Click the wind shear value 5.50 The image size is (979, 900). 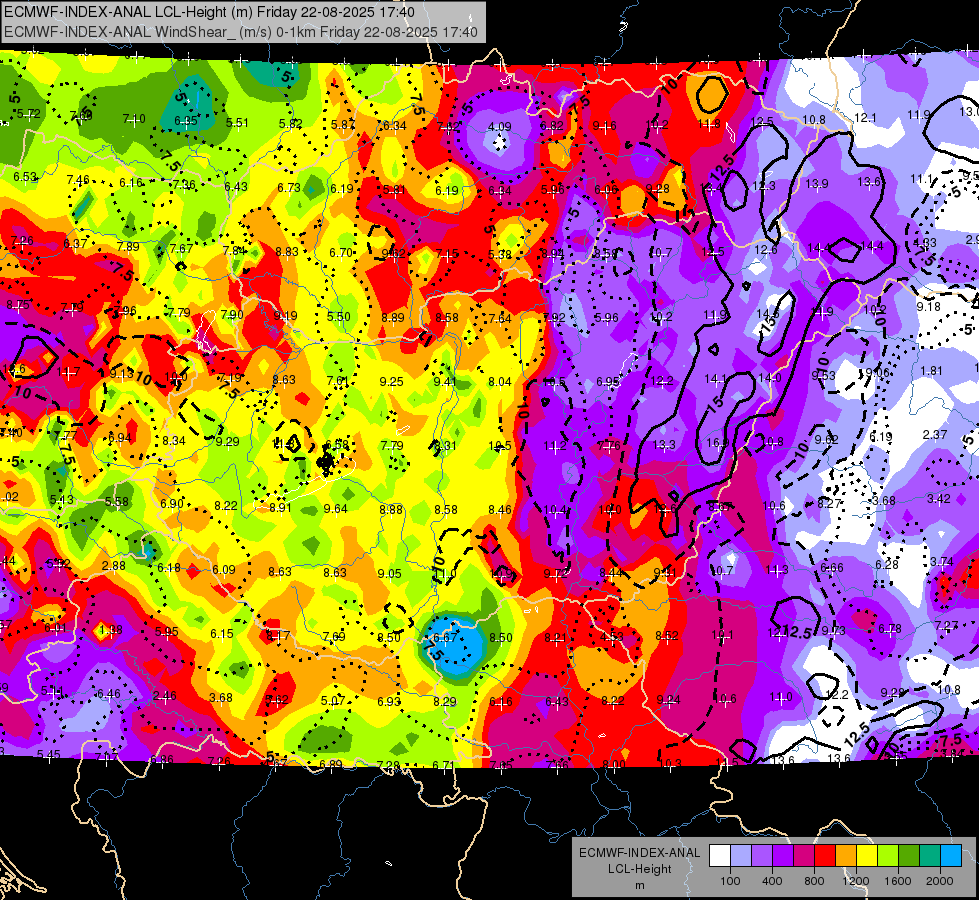tap(339, 317)
